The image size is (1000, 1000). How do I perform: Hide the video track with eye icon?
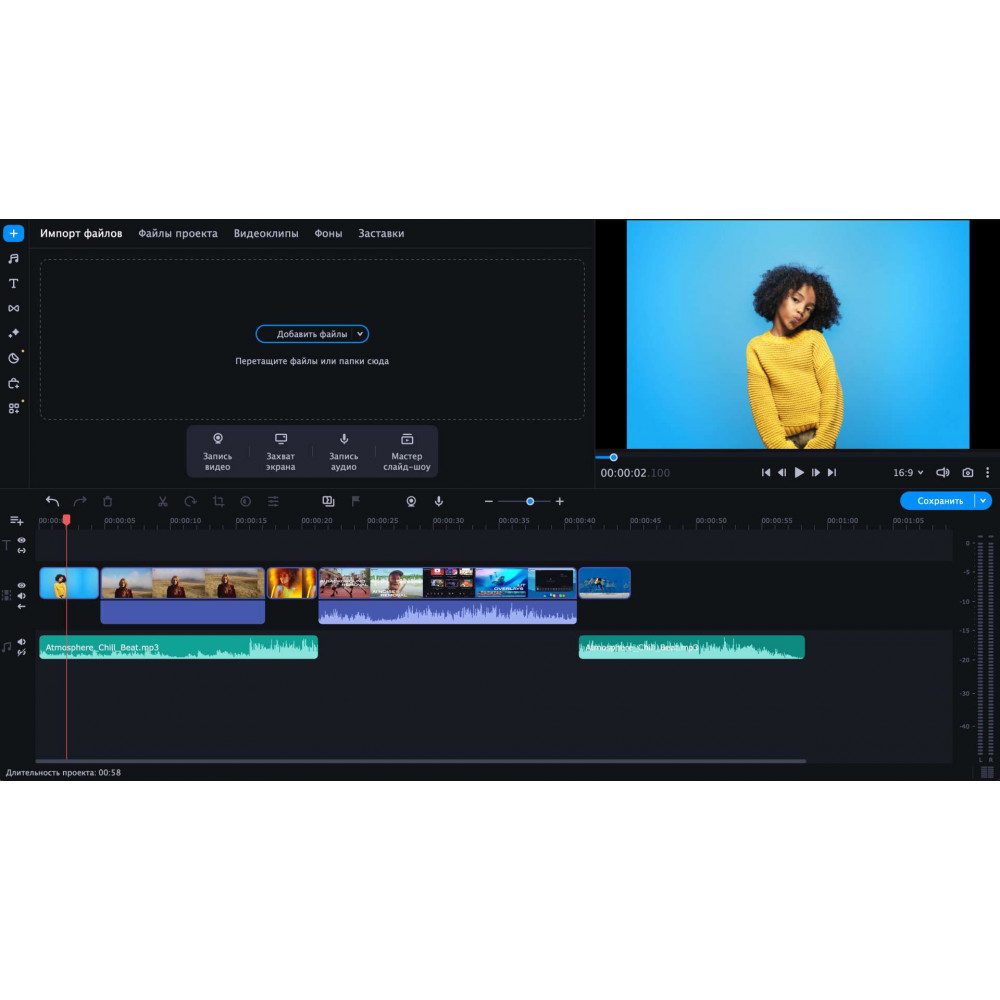point(22,586)
